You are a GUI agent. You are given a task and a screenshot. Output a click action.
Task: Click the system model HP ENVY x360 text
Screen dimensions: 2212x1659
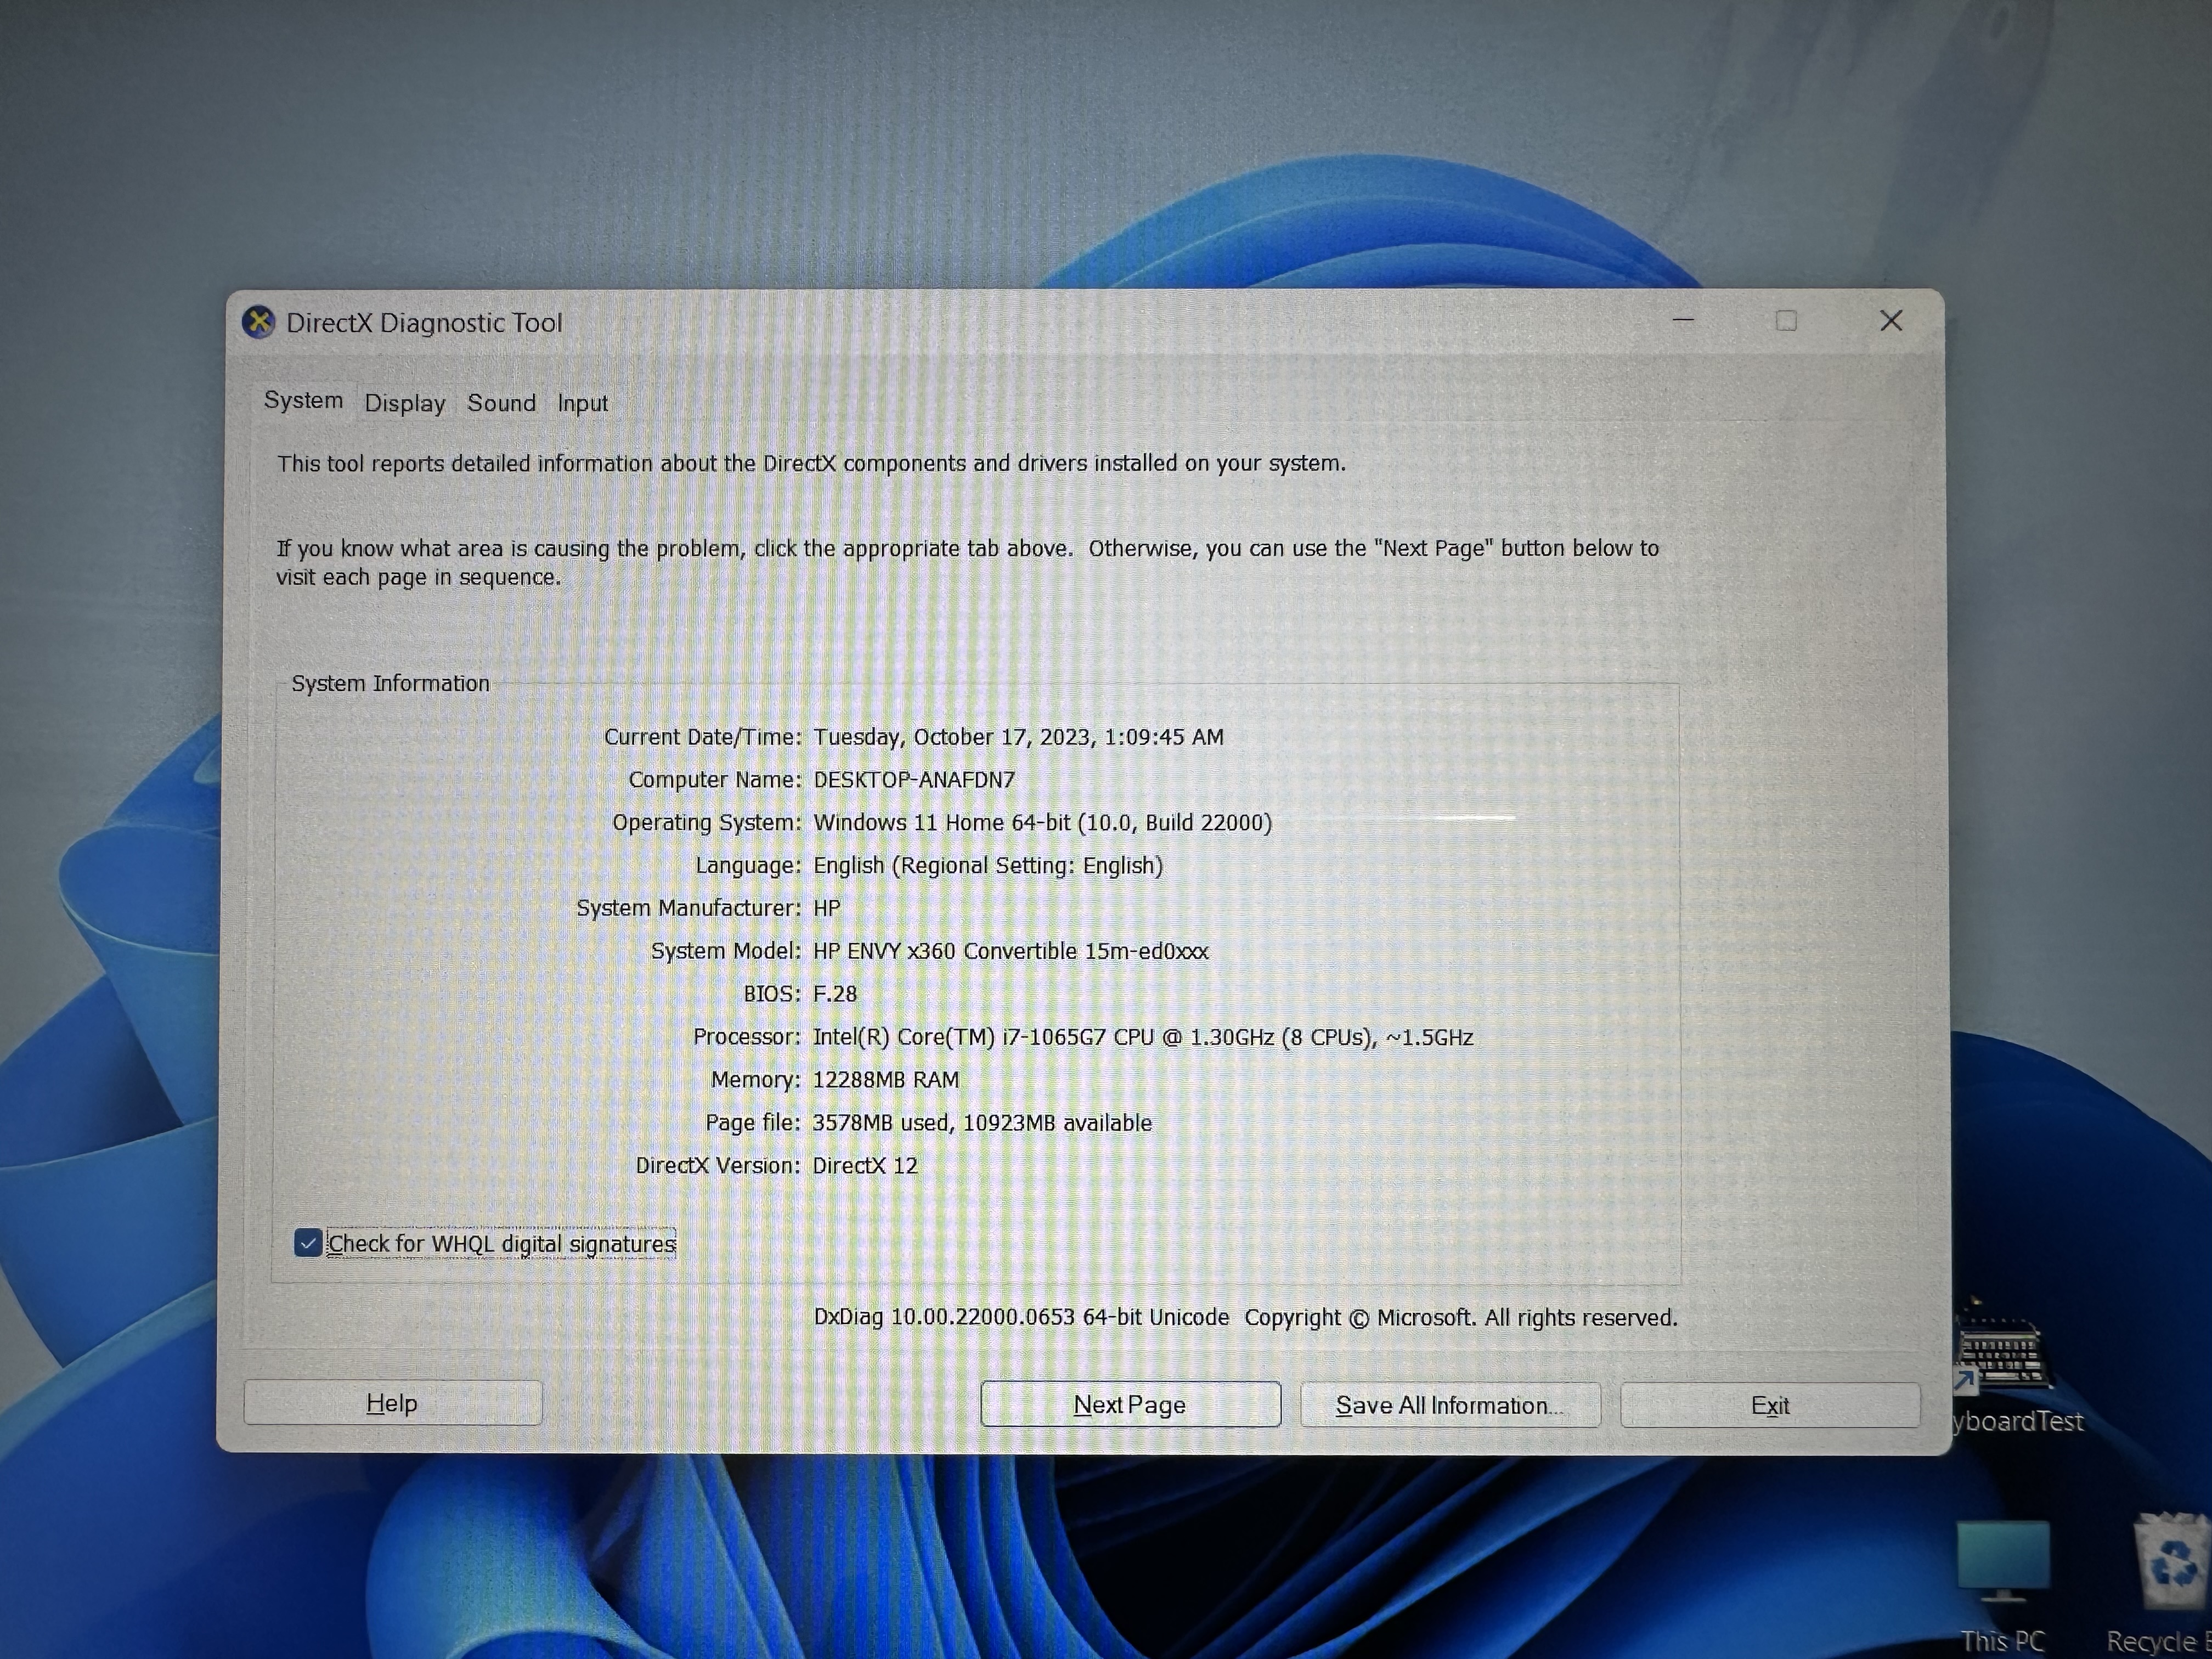(x=1011, y=951)
